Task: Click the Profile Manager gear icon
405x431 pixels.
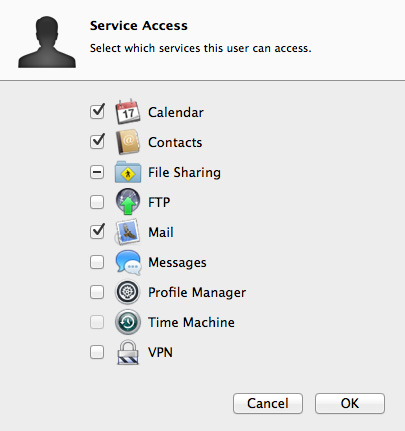Action: 128,292
